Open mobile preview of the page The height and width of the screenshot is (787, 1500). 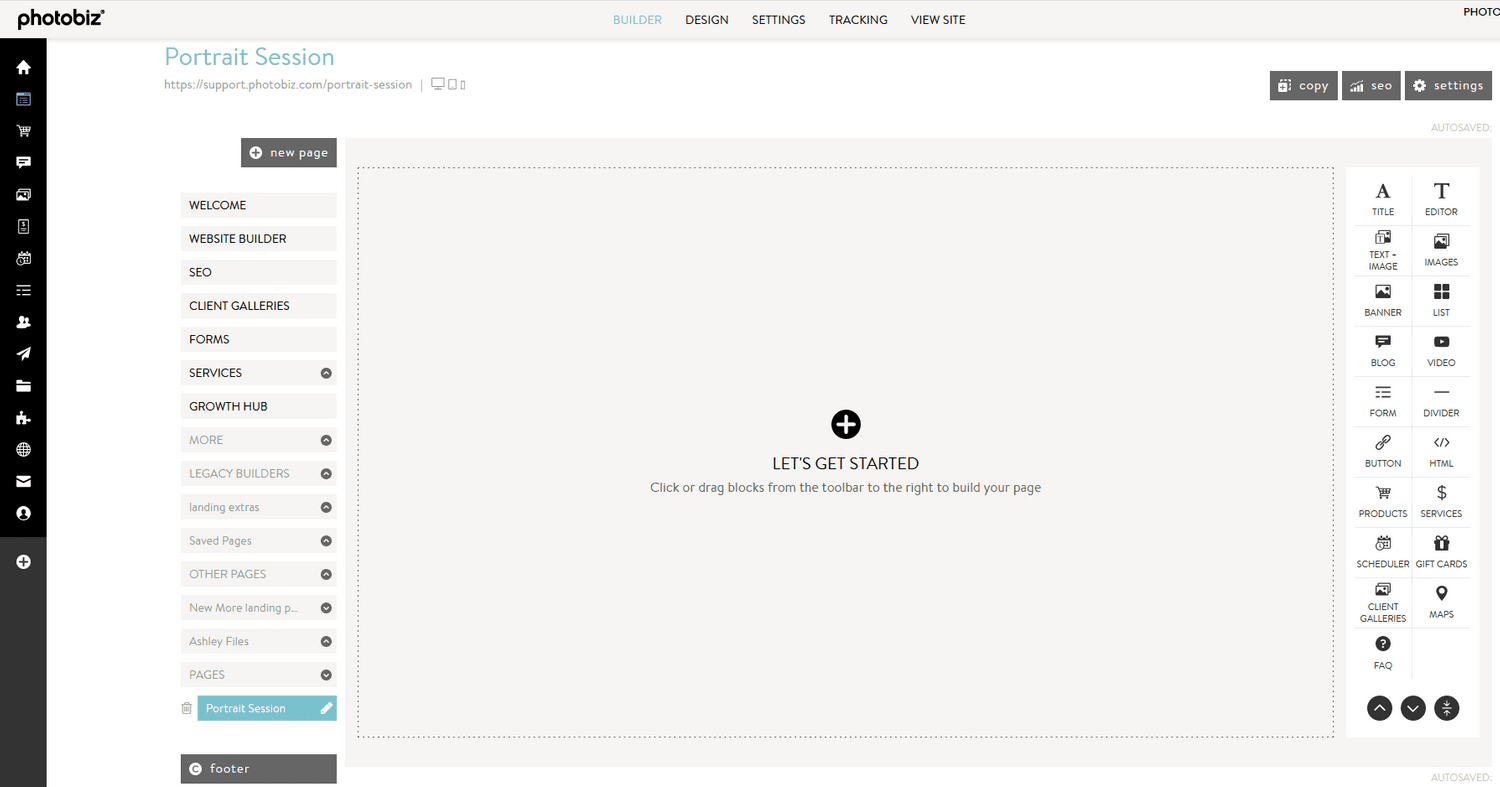click(463, 84)
